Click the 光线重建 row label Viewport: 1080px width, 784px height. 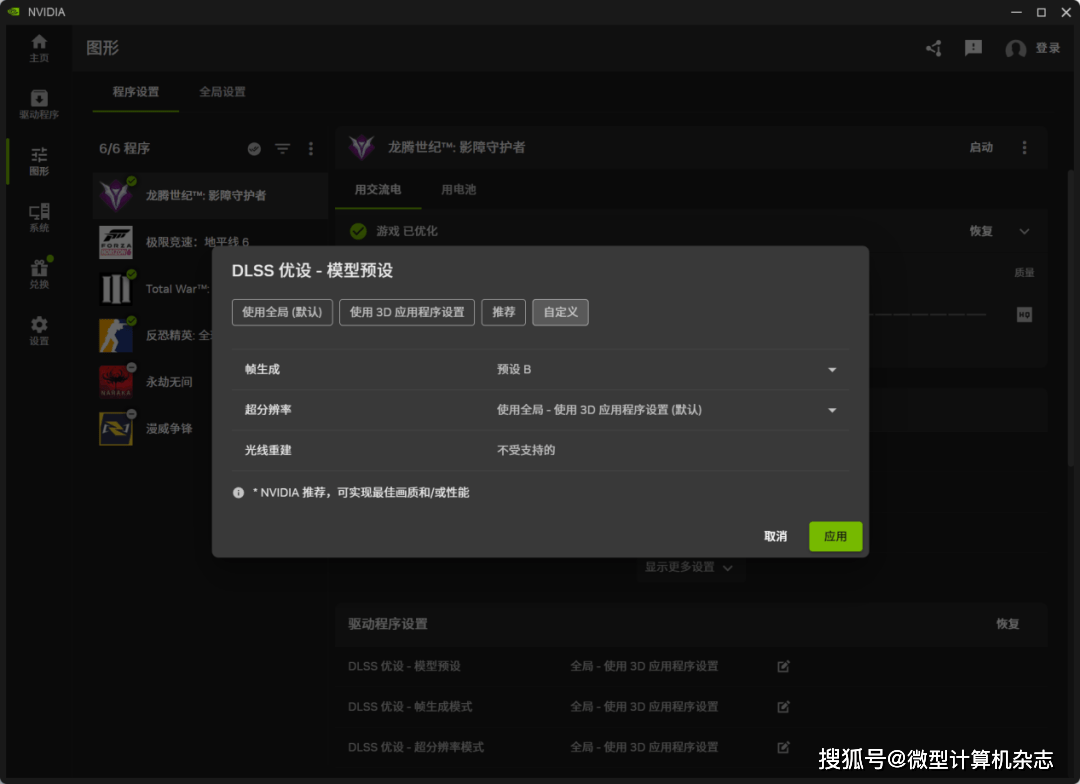point(269,451)
